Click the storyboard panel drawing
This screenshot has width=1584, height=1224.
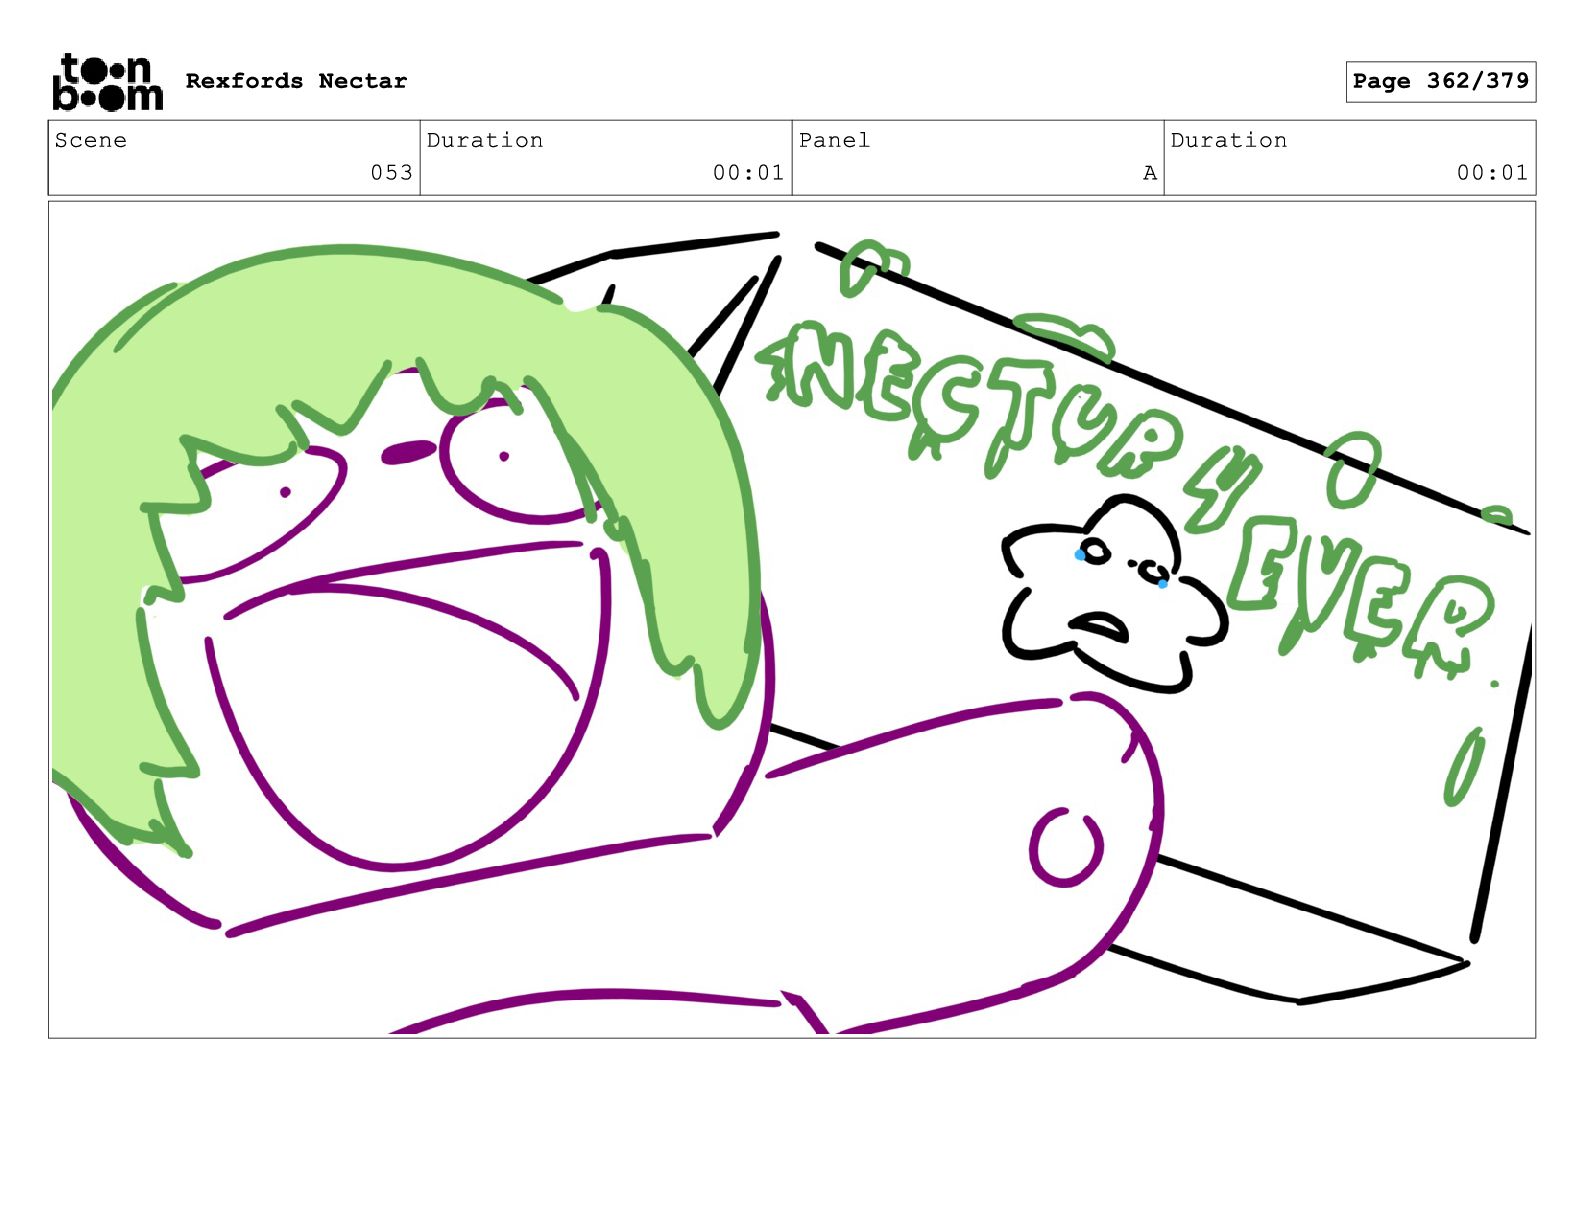click(x=792, y=619)
